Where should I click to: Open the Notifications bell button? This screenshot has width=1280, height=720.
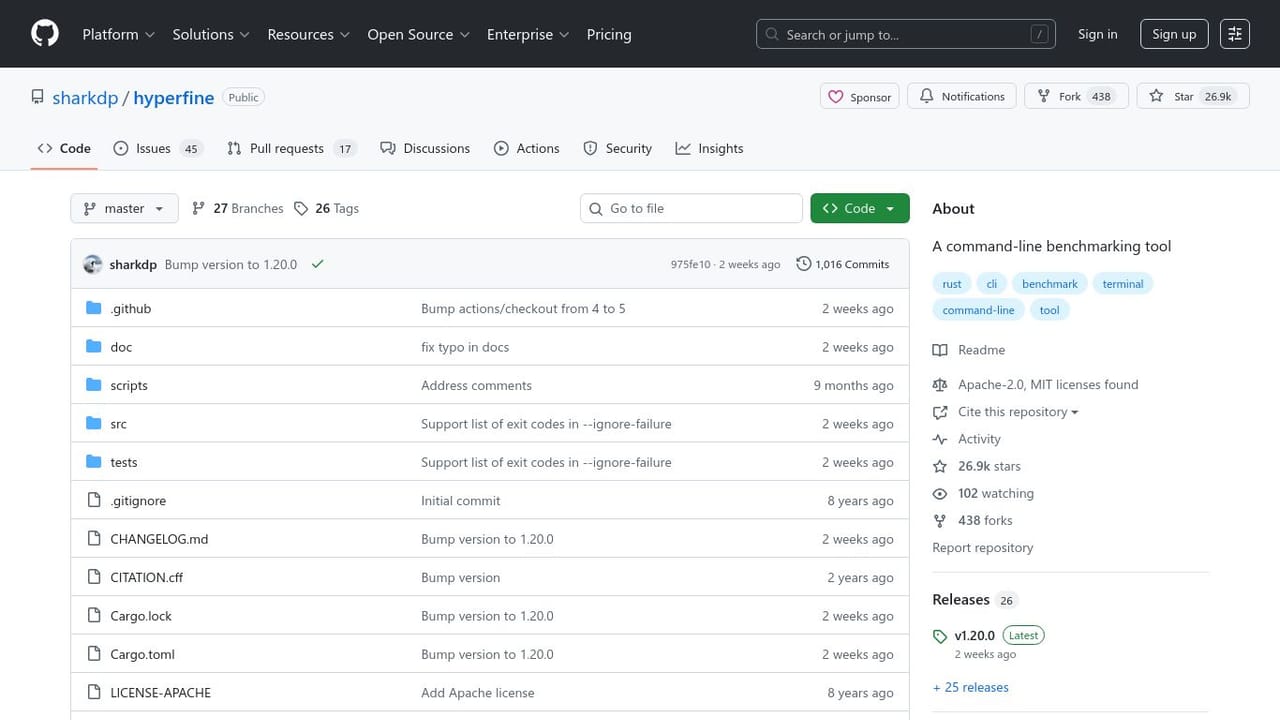[962, 97]
